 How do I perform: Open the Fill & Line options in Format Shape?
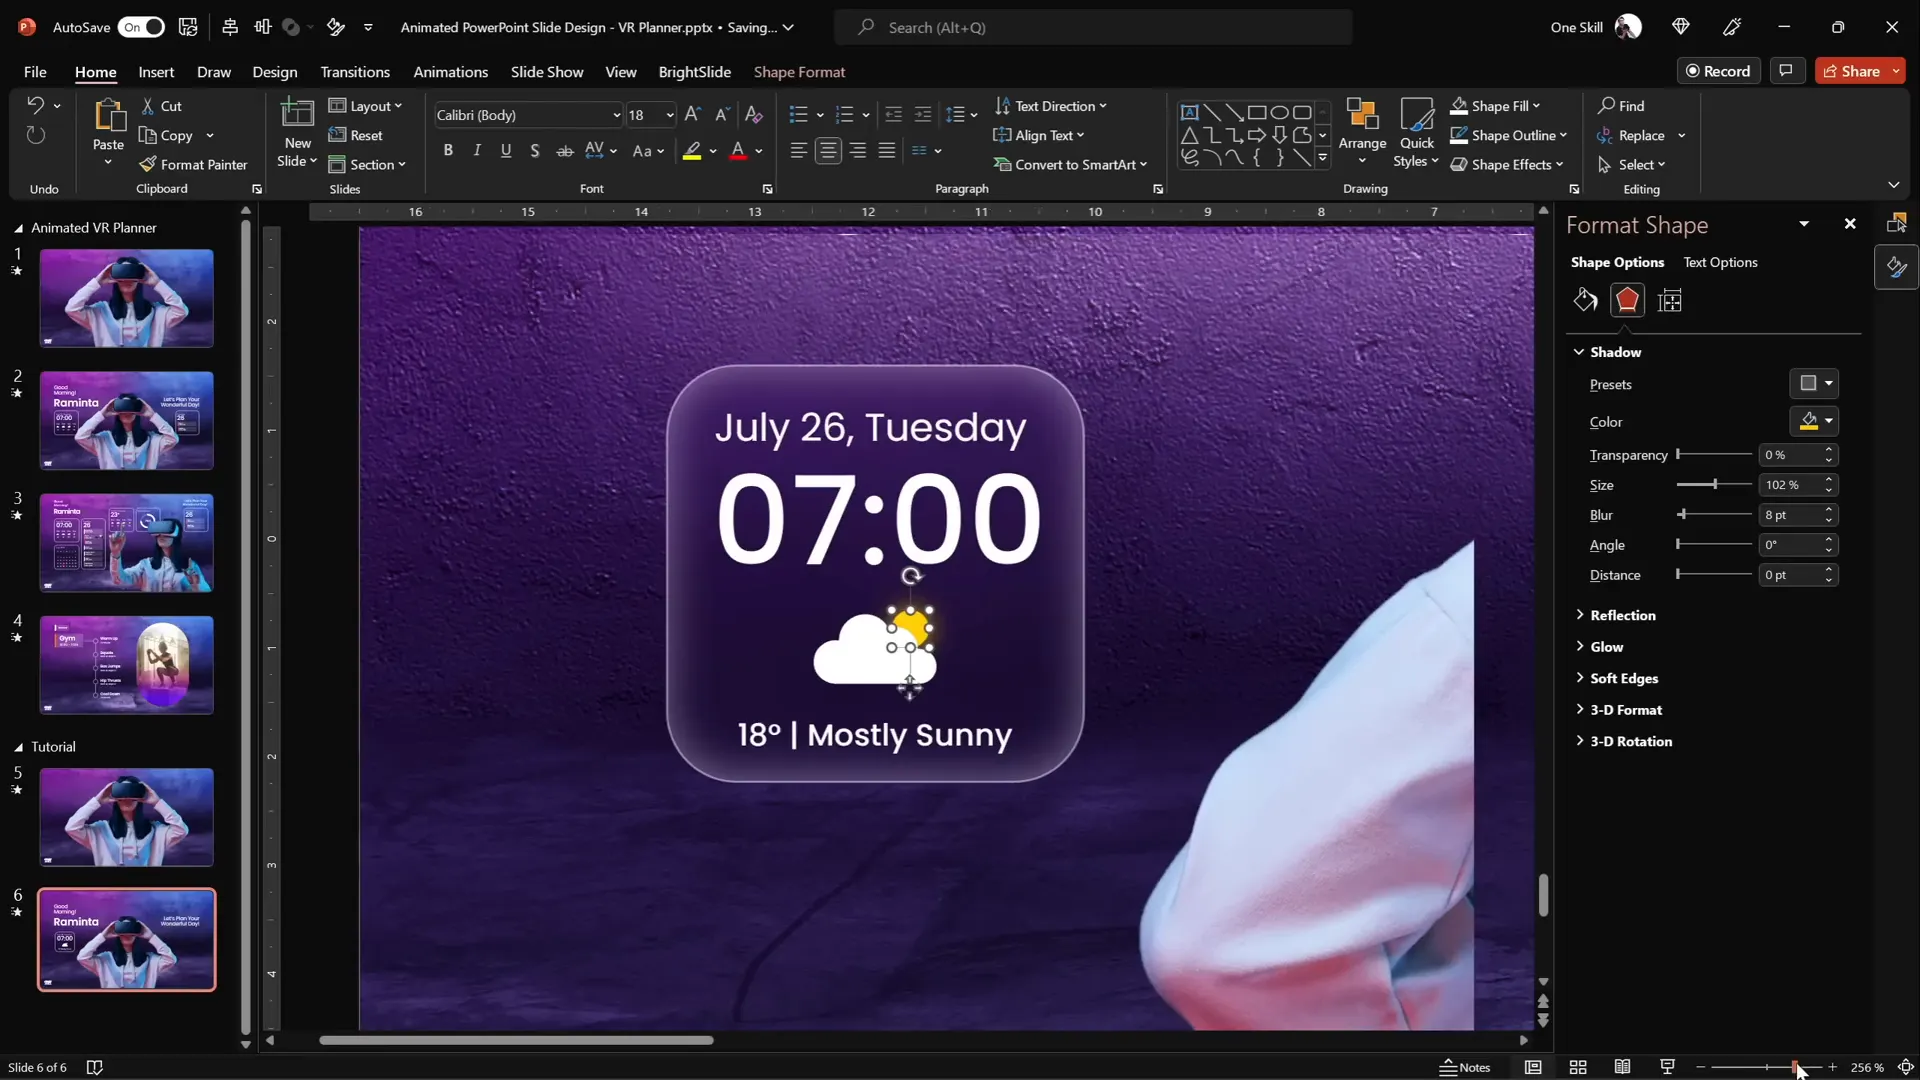pyautogui.click(x=1585, y=300)
